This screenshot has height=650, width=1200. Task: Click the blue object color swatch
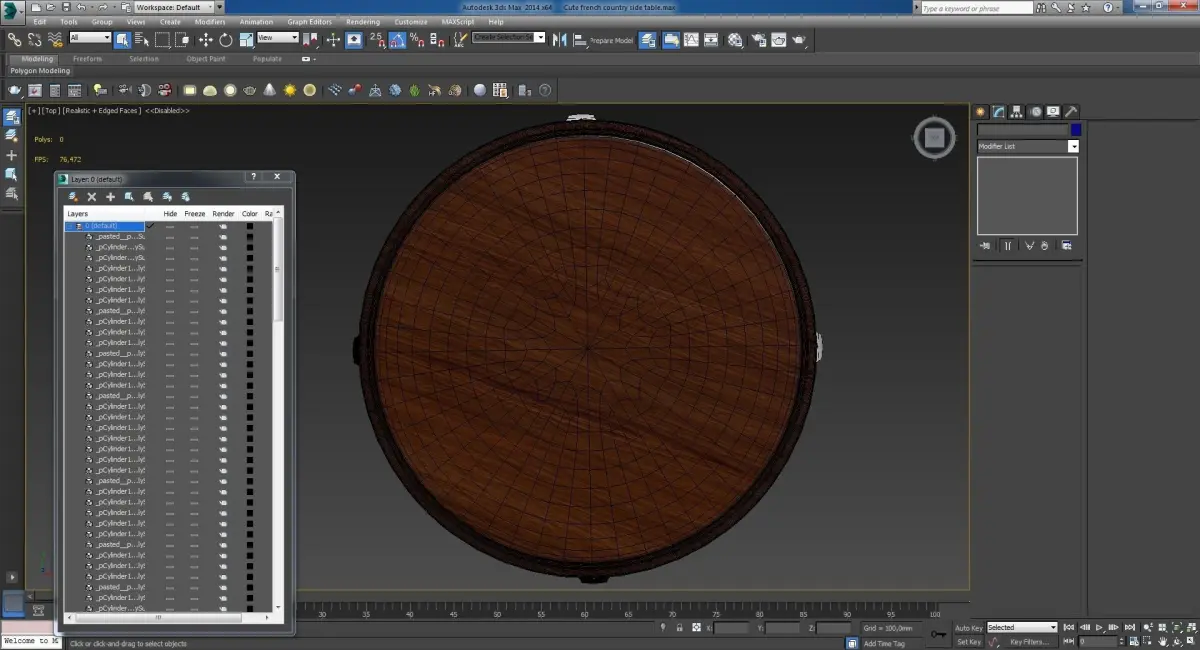[1075, 130]
